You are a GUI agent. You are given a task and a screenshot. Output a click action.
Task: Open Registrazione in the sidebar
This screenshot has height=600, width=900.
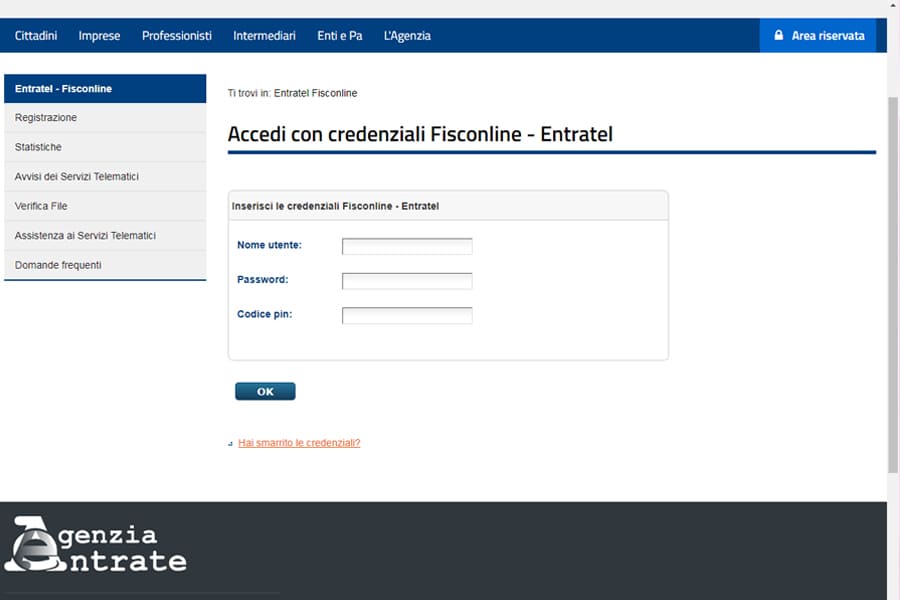(105, 118)
